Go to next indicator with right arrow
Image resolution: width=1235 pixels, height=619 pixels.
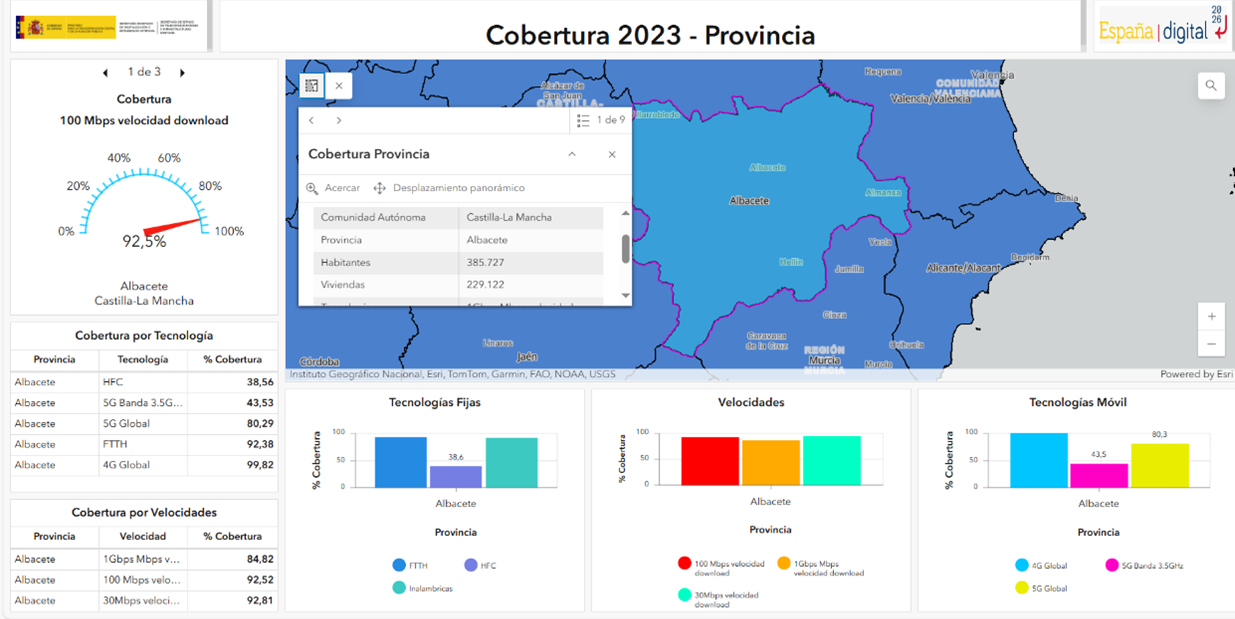click(x=182, y=73)
